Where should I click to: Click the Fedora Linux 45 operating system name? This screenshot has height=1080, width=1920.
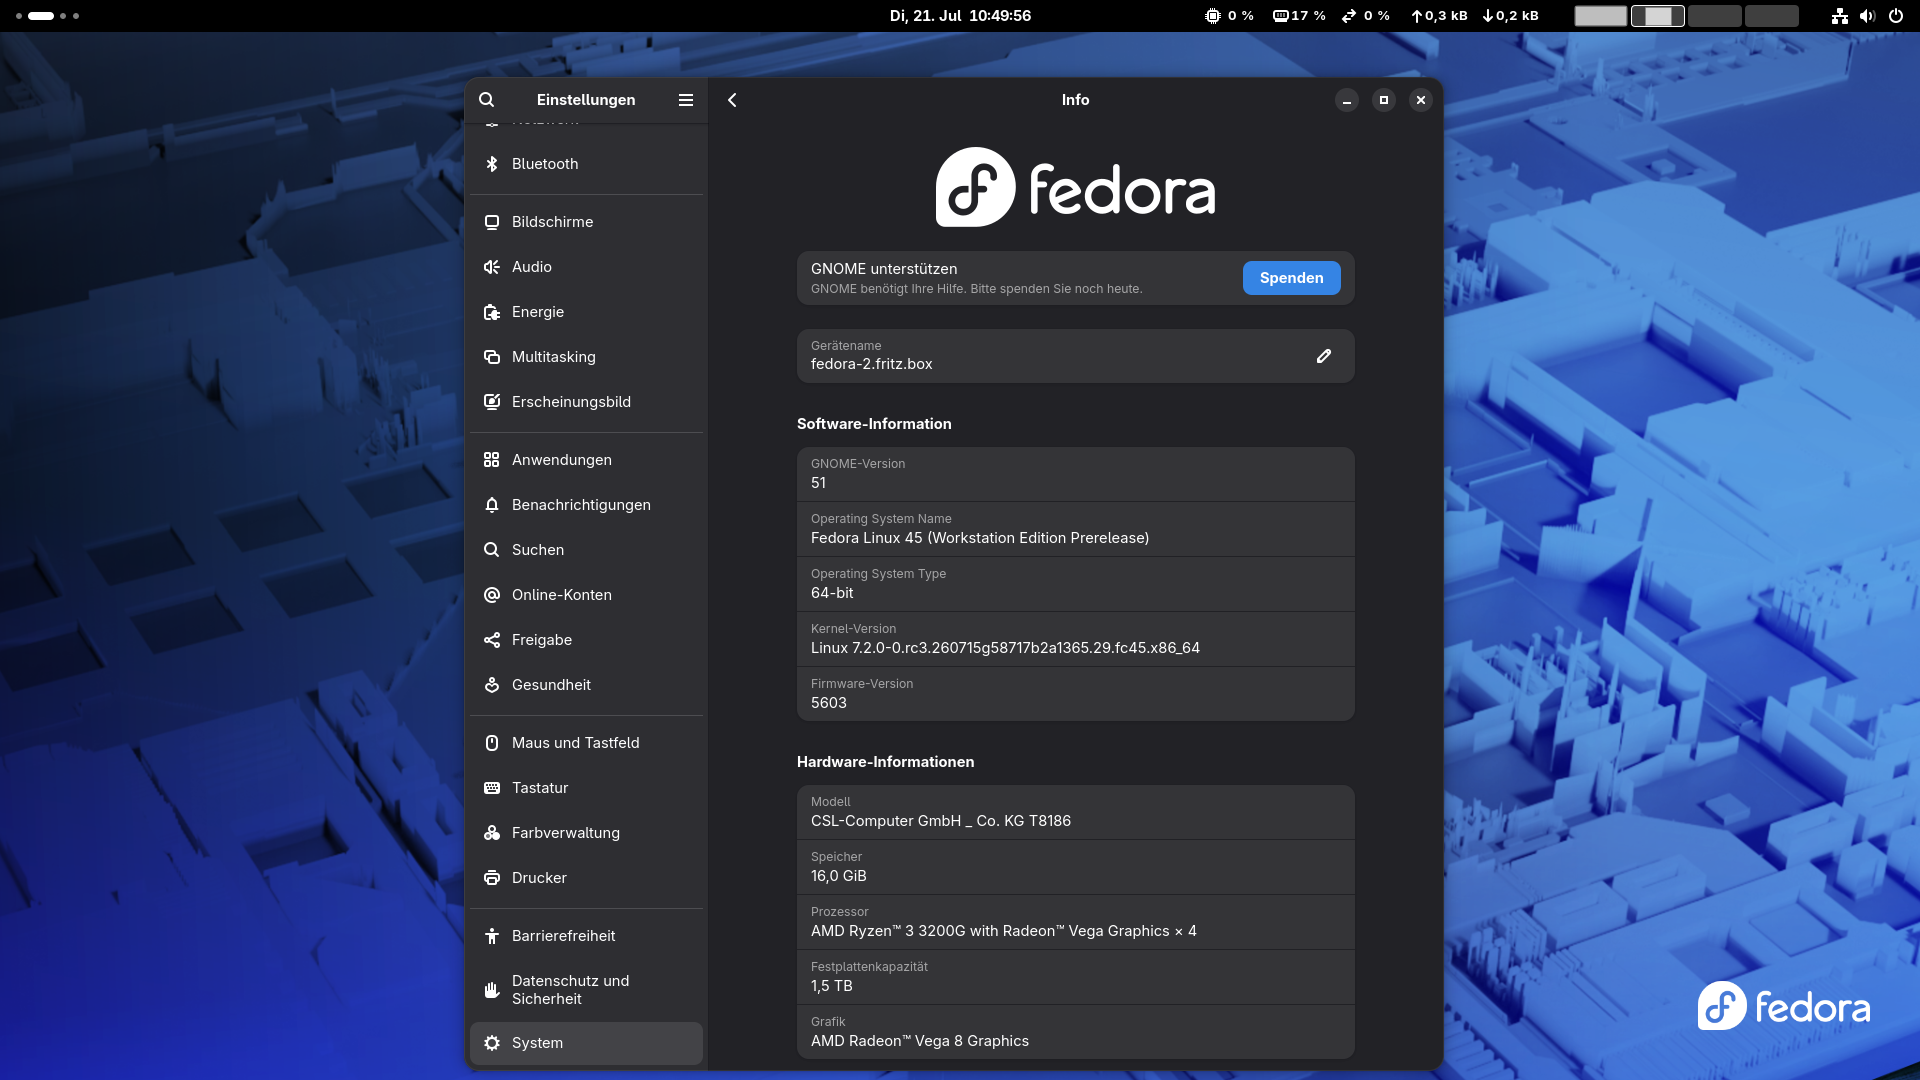point(980,538)
